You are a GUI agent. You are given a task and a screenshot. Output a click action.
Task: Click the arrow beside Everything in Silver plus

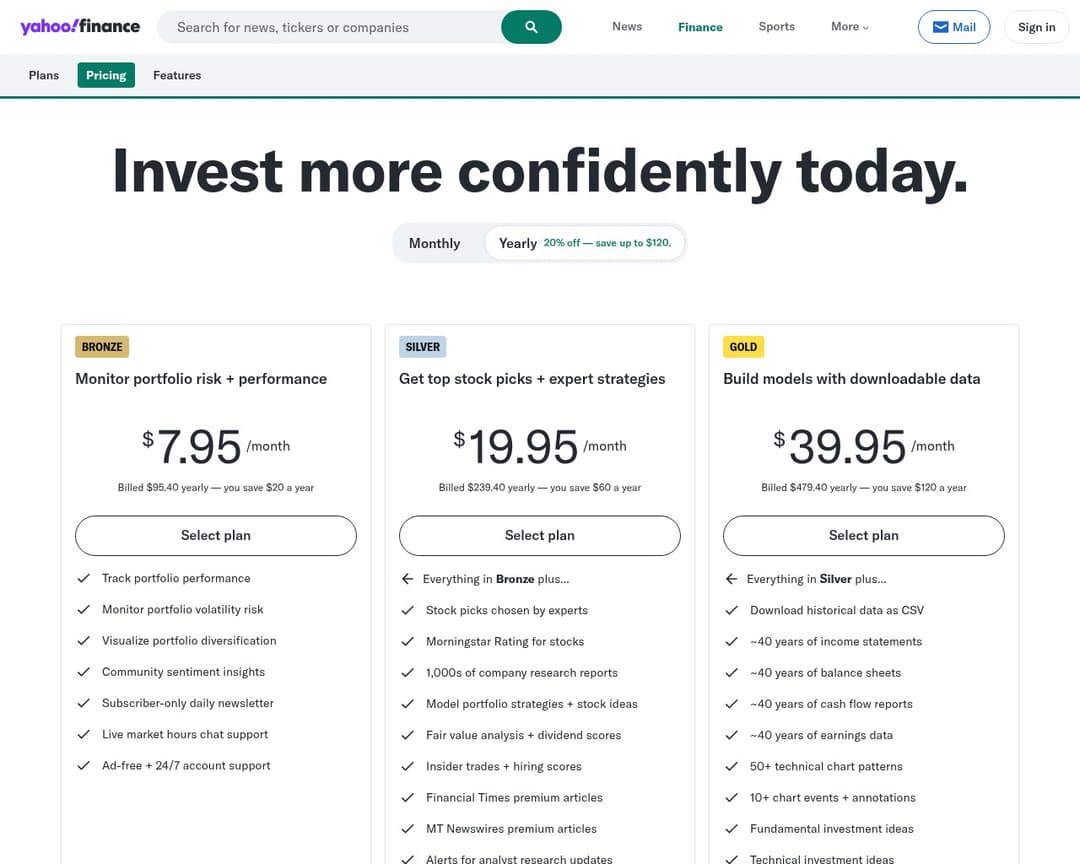[731, 578]
